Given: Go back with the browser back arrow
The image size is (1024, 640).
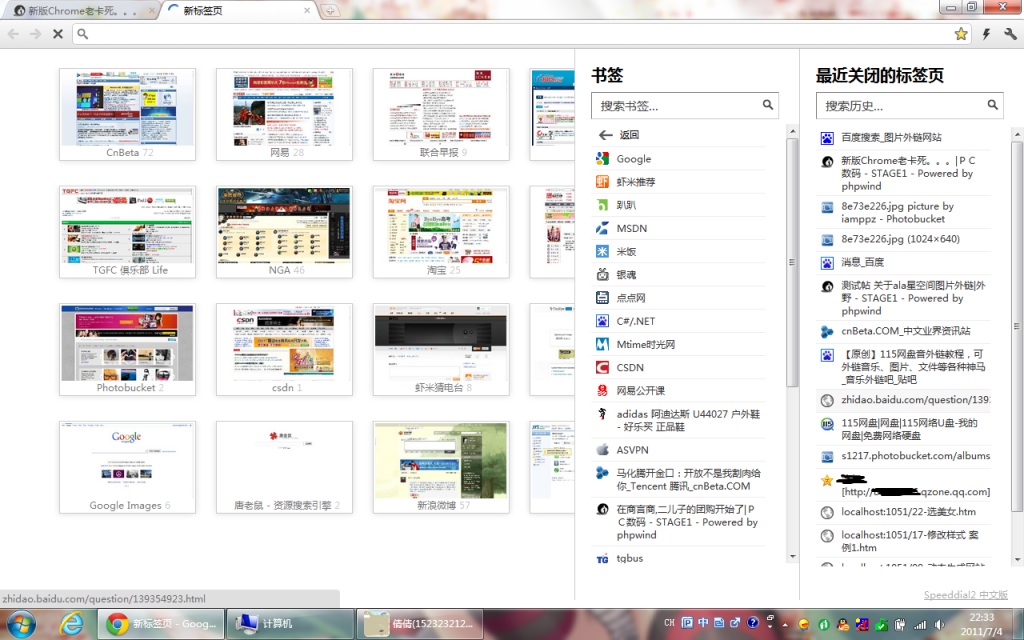Looking at the screenshot, I should (x=14, y=34).
